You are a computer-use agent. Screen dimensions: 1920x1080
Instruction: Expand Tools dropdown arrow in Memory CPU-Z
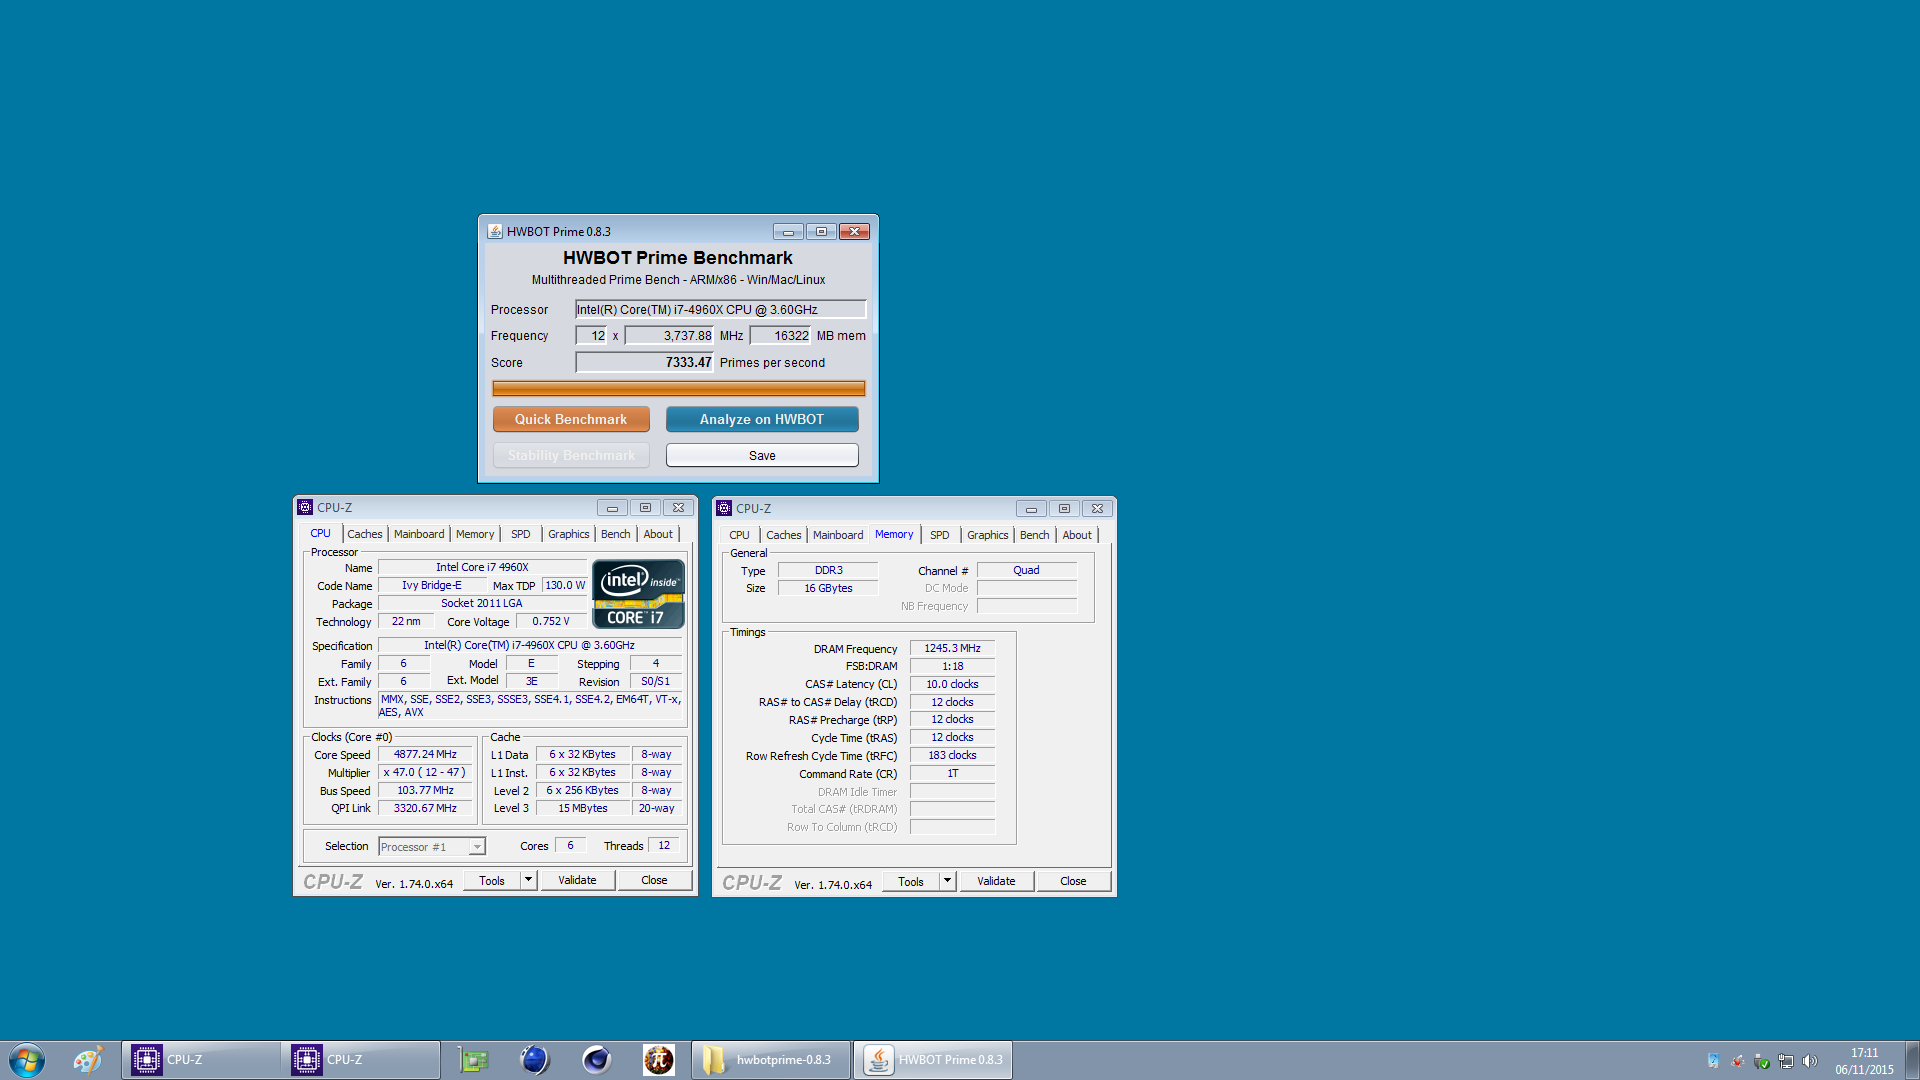coord(947,881)
